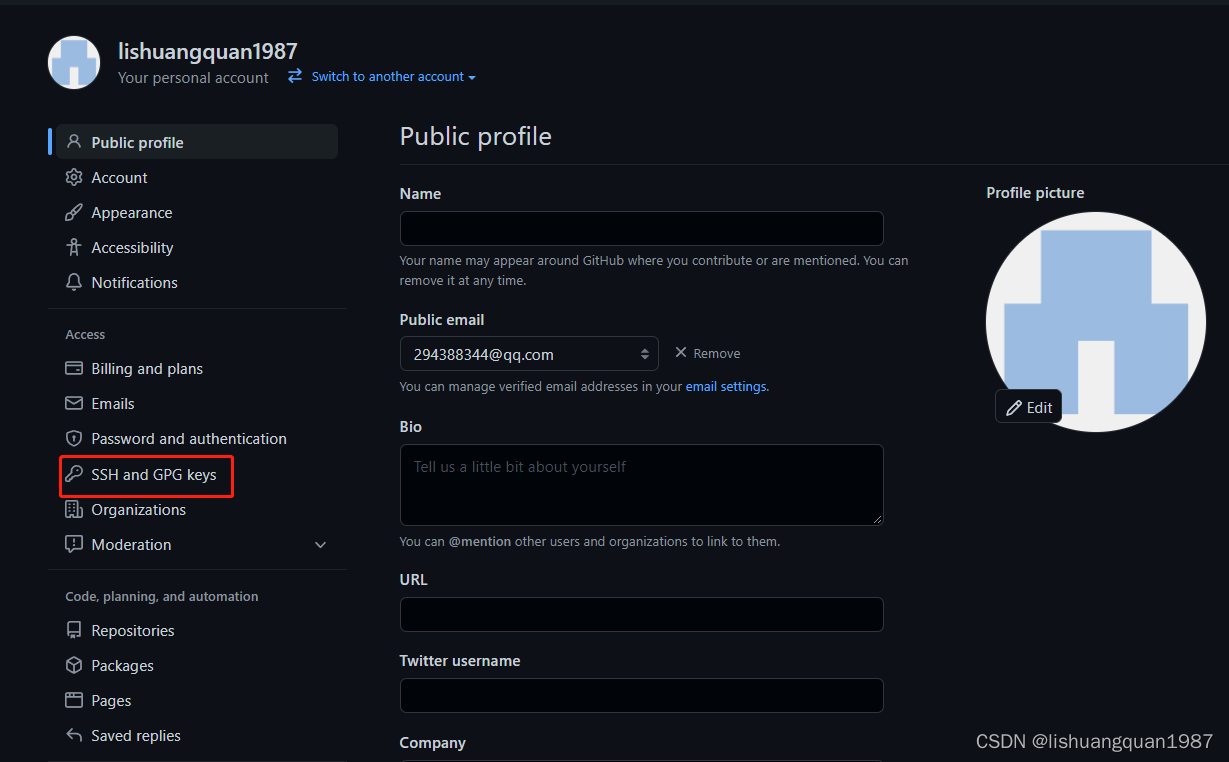The width and height of the screenshot is (1229, 762).
Task: Open the Public email dropdown
Action: pos(529,354)
